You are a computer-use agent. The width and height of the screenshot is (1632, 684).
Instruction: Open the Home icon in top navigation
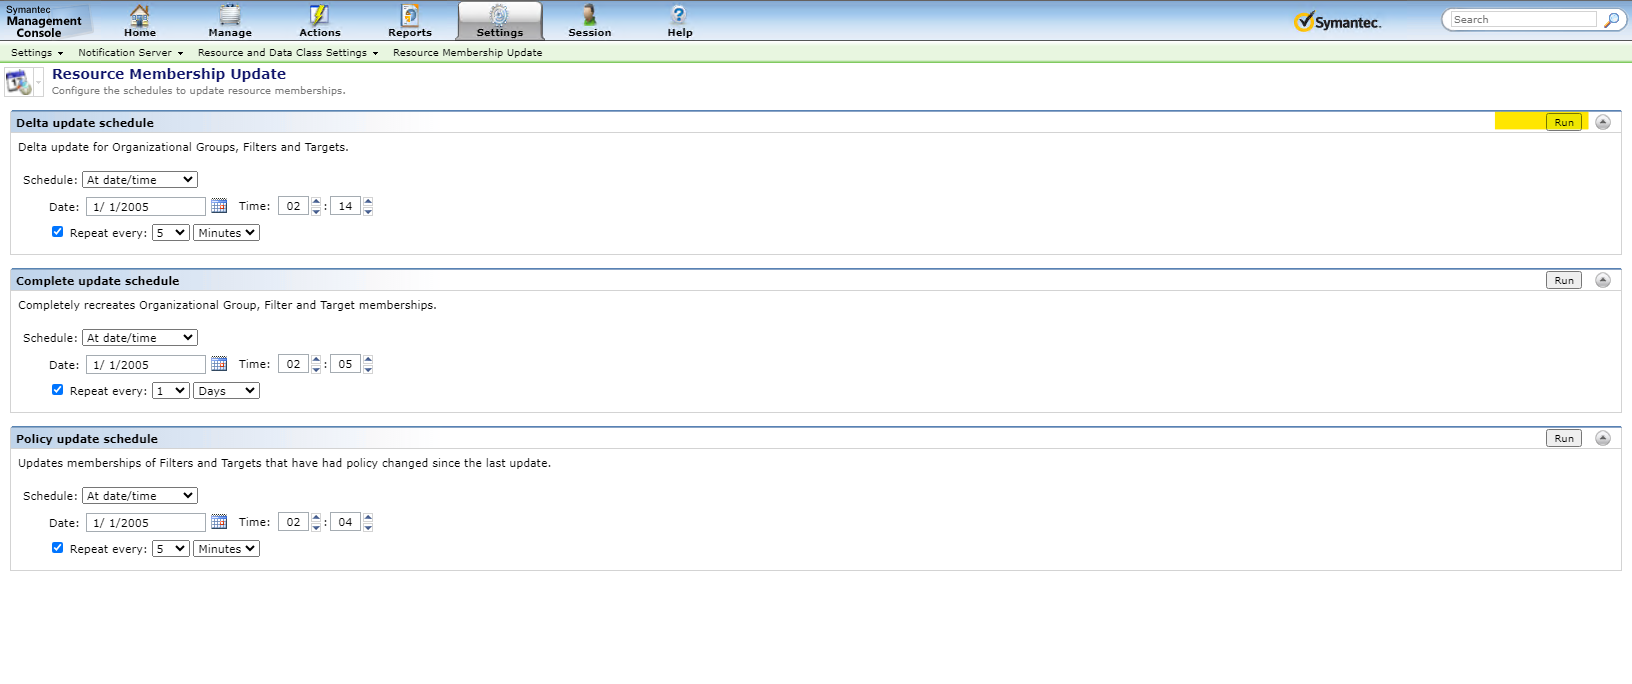click(x=140, y=16)
